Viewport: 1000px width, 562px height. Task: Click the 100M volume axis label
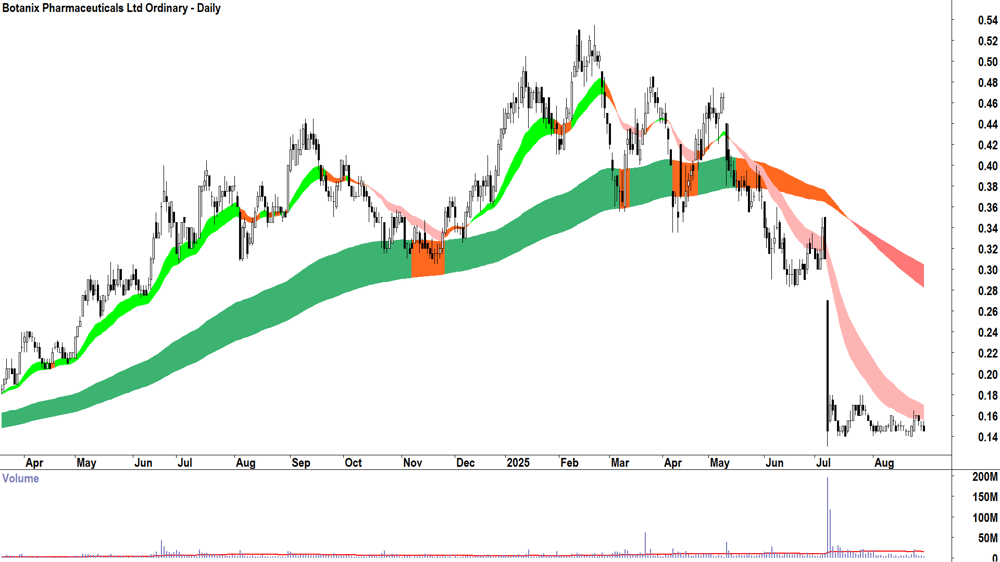click(x=985, y=518)
